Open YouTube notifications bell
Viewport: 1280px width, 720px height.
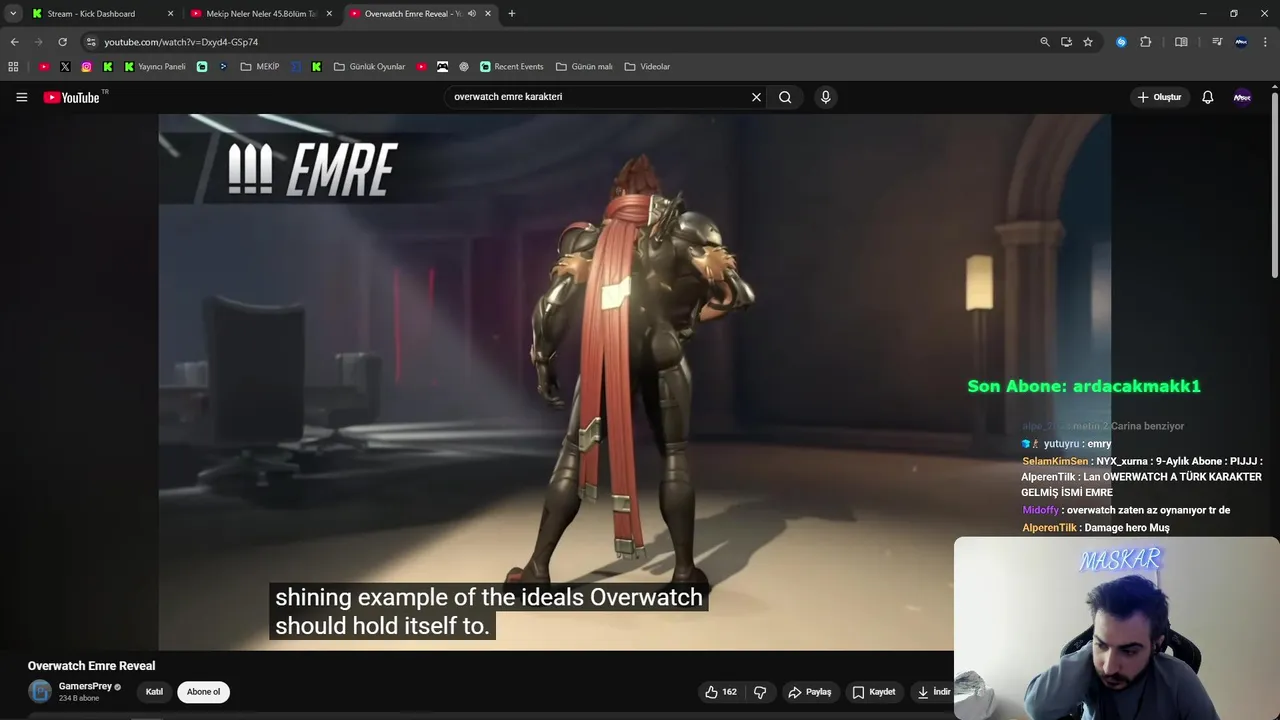pyautogui.click(x=1207, y=97)
